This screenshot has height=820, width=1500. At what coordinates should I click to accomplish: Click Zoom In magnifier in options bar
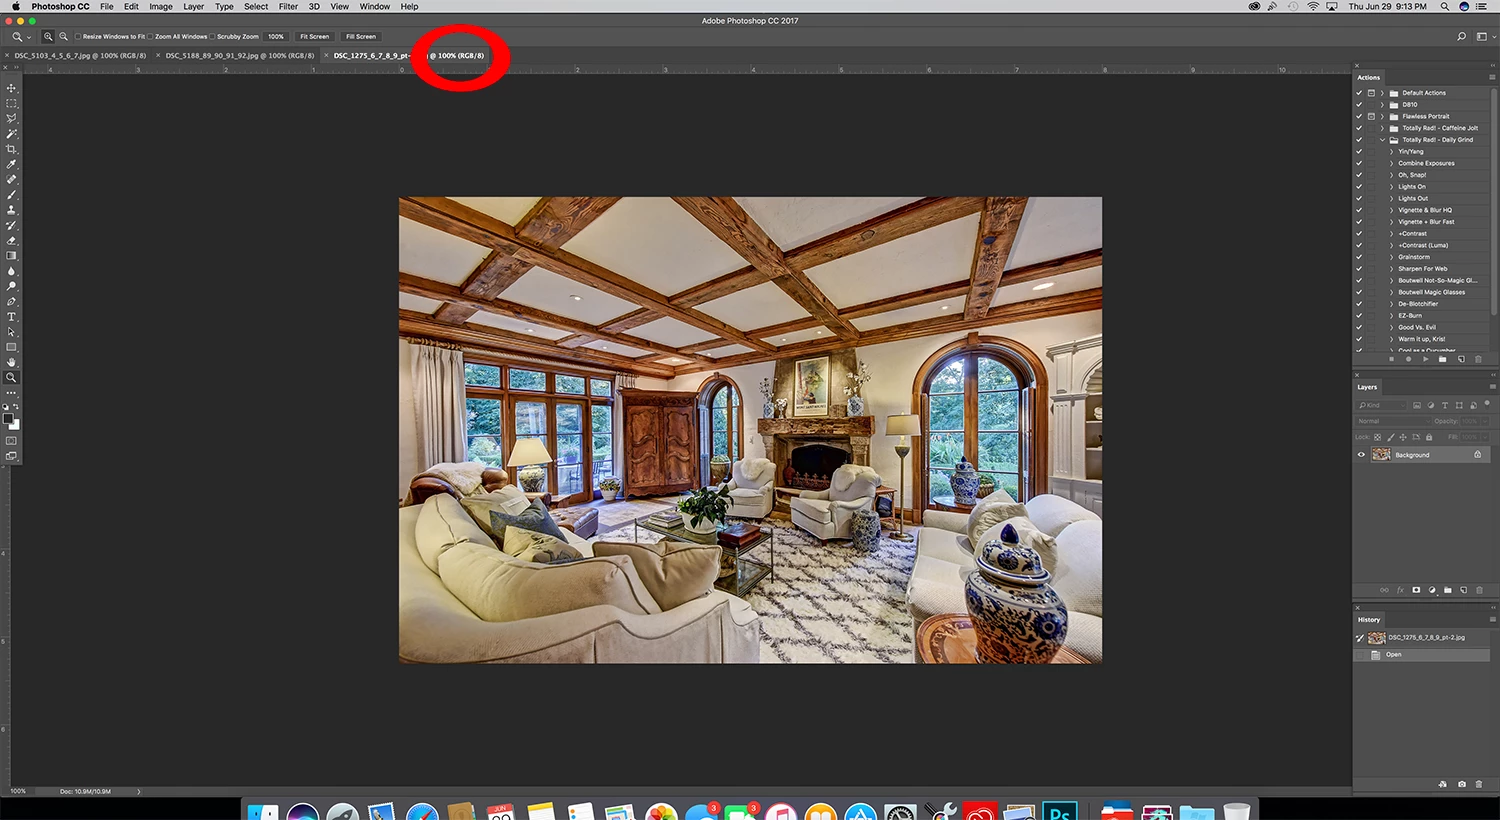click(x=48, y=36)
